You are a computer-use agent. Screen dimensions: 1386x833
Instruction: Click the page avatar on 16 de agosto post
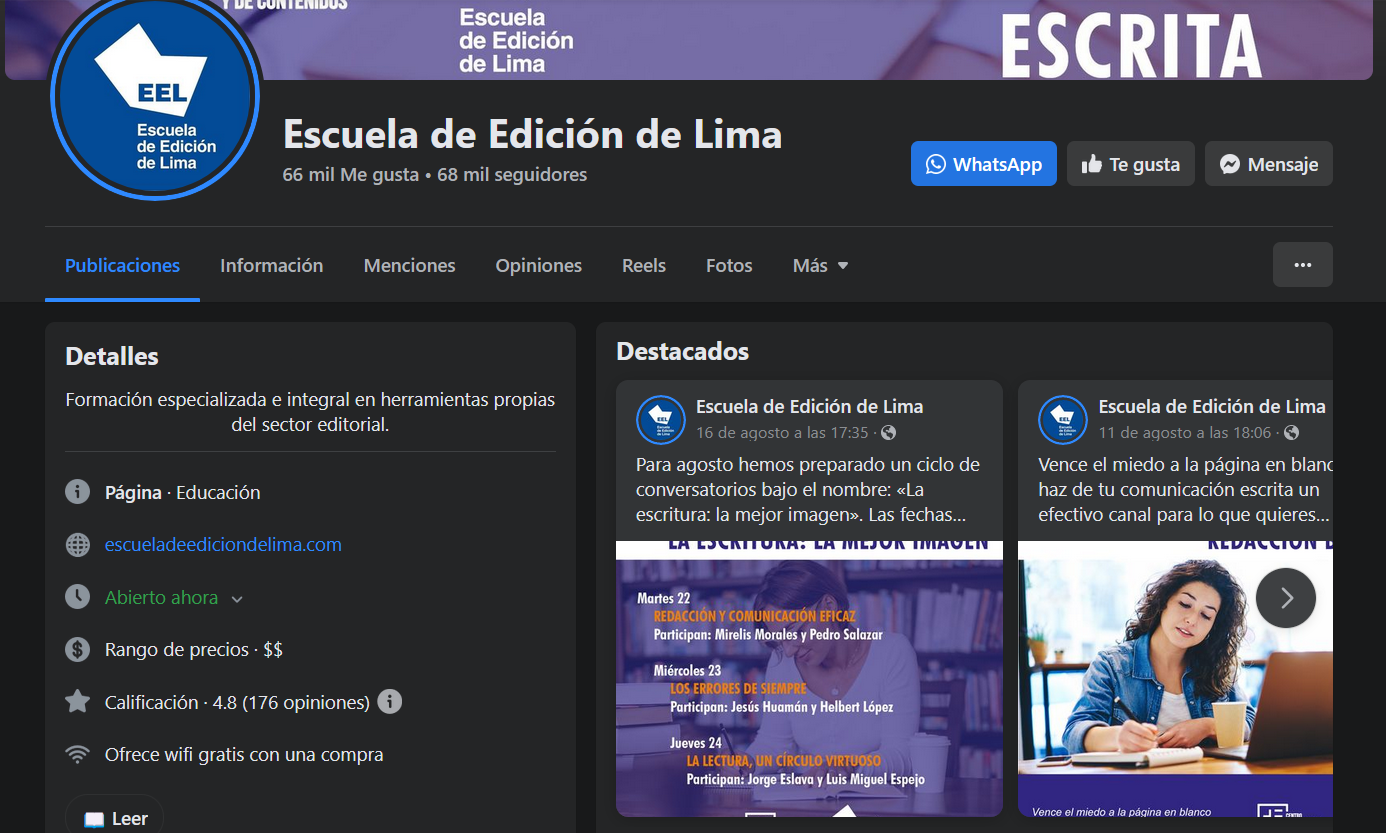pos(661,420)
